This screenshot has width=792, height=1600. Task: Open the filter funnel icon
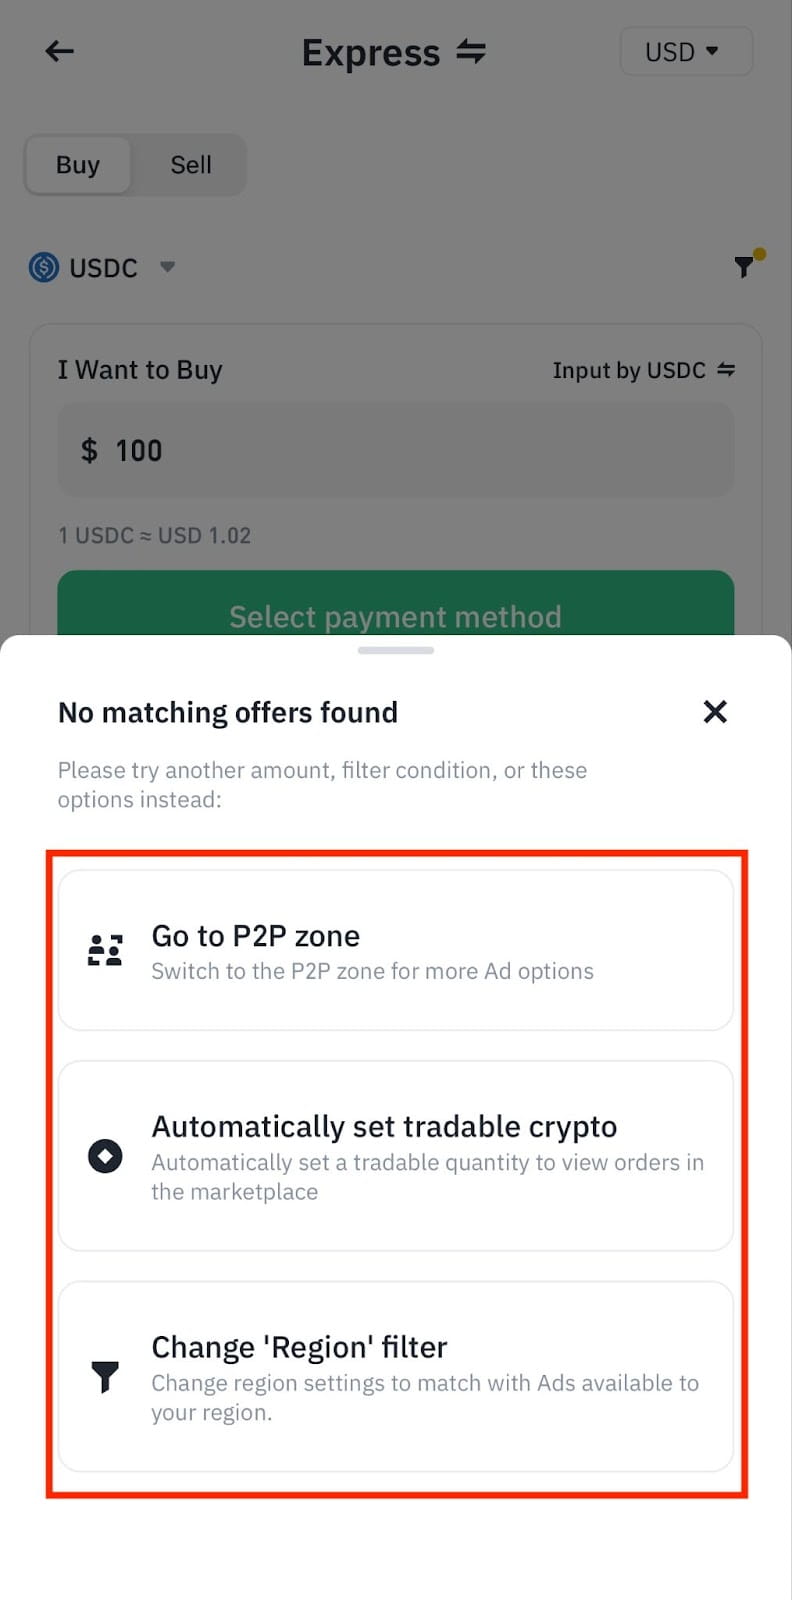tap(745, 265)
